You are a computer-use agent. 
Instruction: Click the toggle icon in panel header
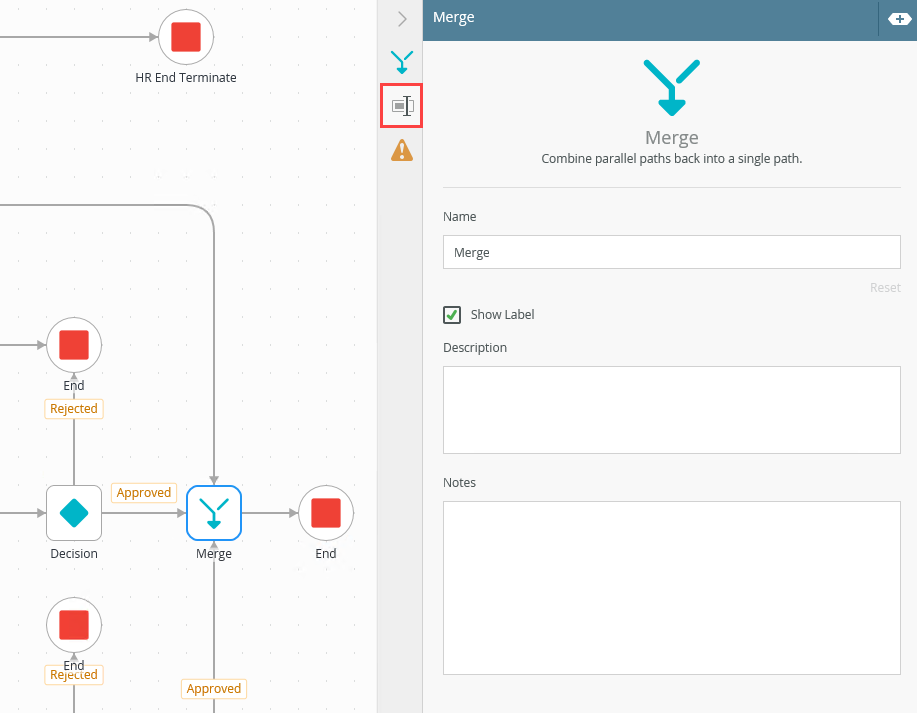(x=897, y=19)
